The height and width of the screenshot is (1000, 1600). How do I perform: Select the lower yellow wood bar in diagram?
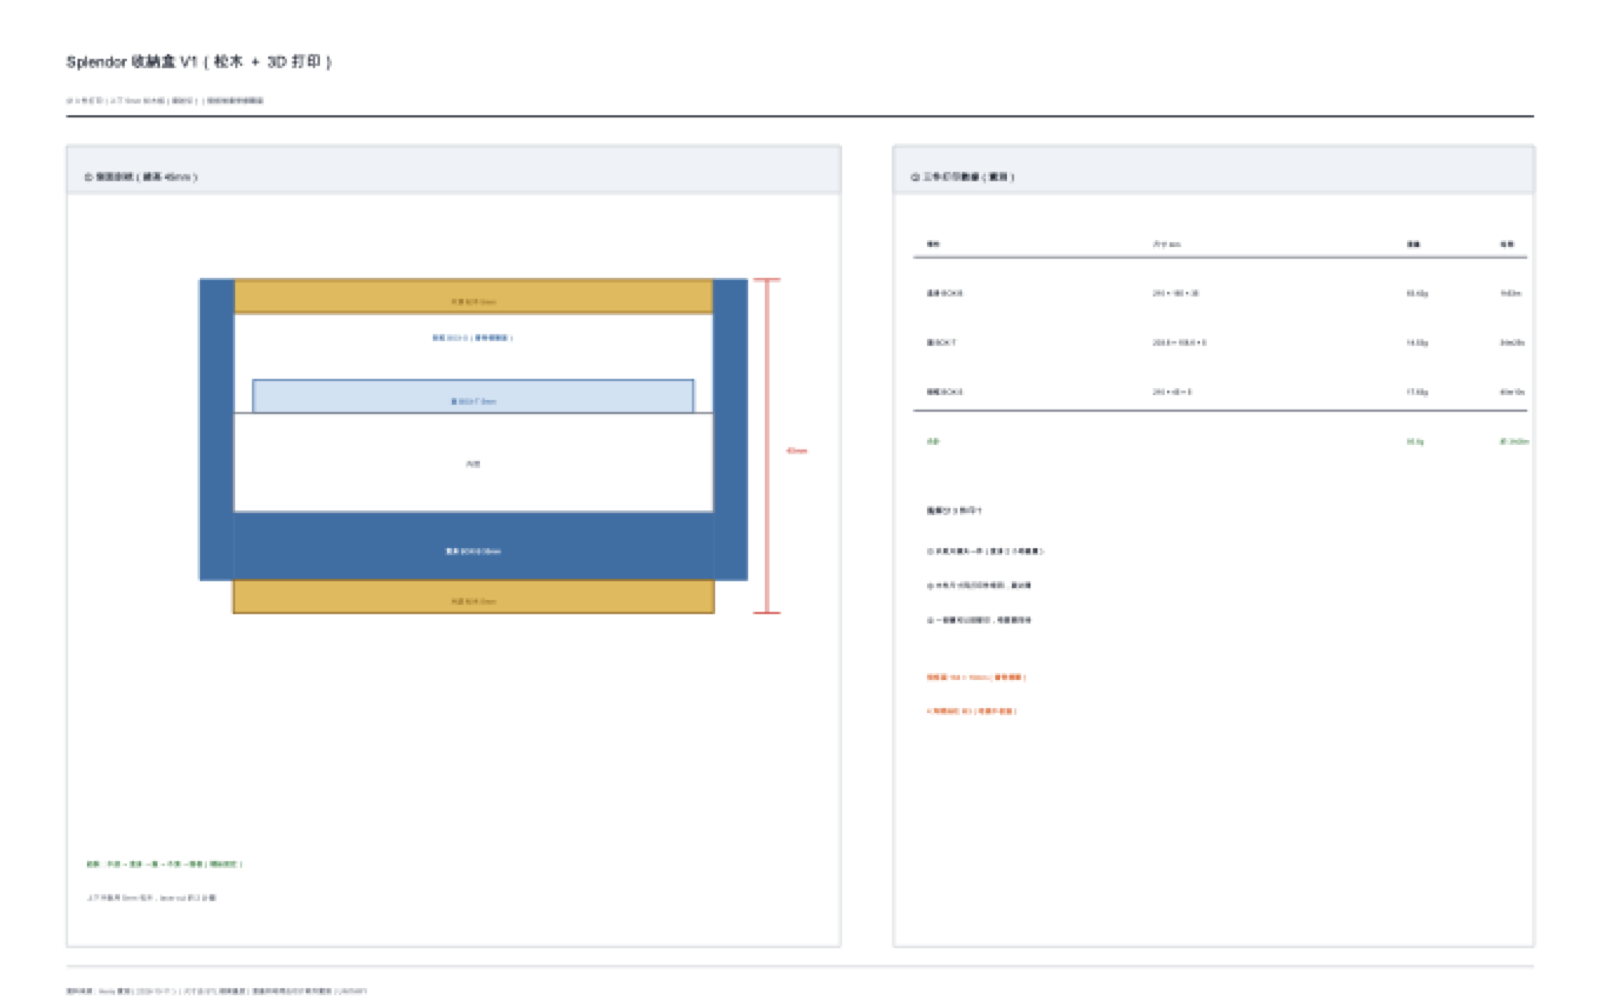(473, 597)
